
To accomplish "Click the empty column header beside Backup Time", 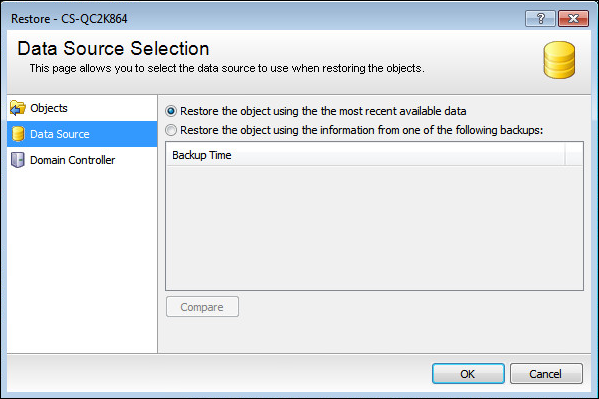I will click(574, 155).
